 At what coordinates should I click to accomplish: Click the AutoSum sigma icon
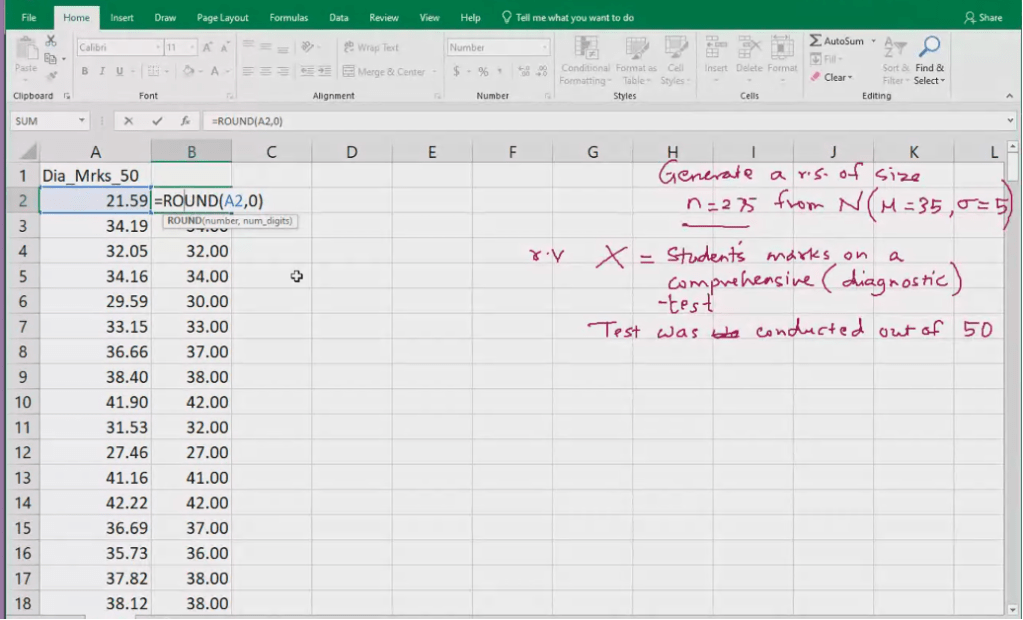pos(816,41)
